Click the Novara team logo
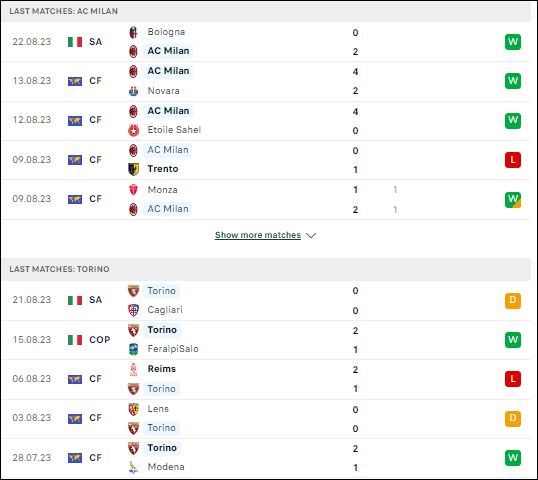The height and width of the screenshot is (480, 538). (133, 91)
